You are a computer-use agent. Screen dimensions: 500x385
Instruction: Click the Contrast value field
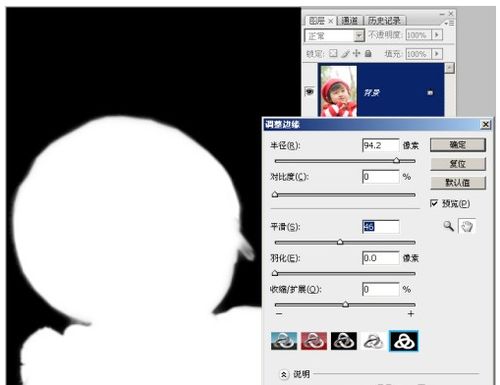(x=381, y=177)
